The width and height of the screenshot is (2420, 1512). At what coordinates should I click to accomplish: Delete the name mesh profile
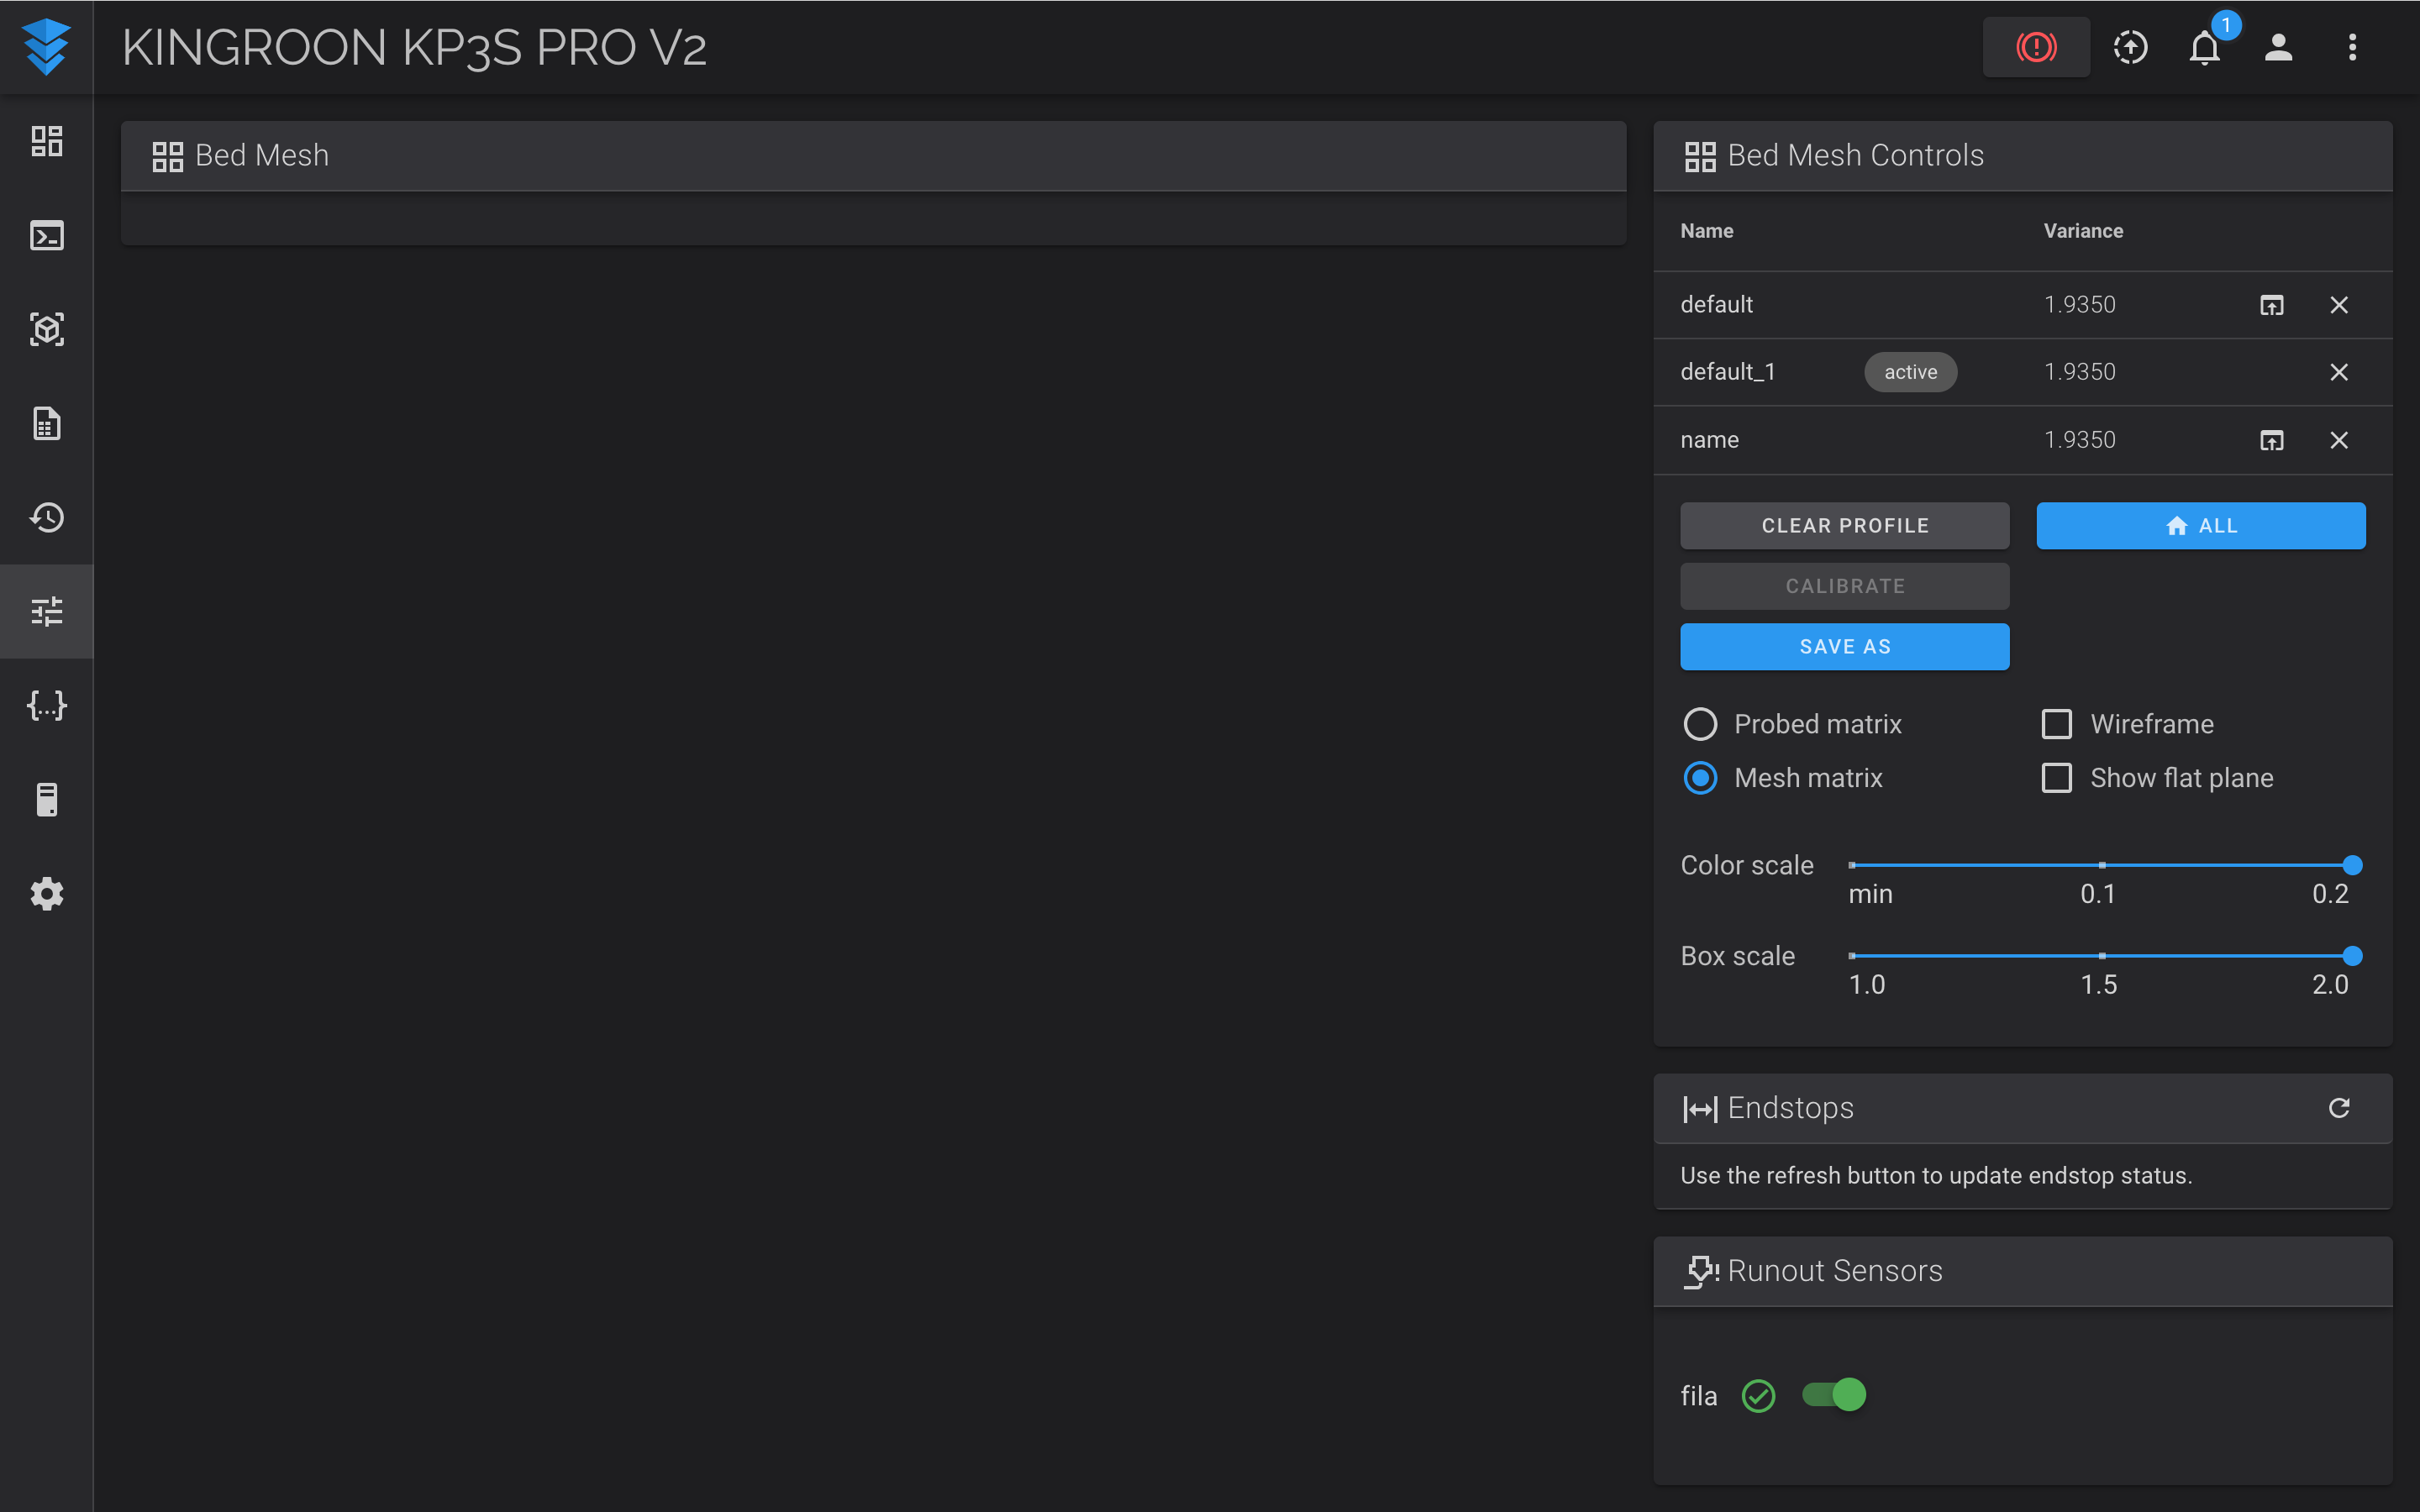pos(2338,440)
